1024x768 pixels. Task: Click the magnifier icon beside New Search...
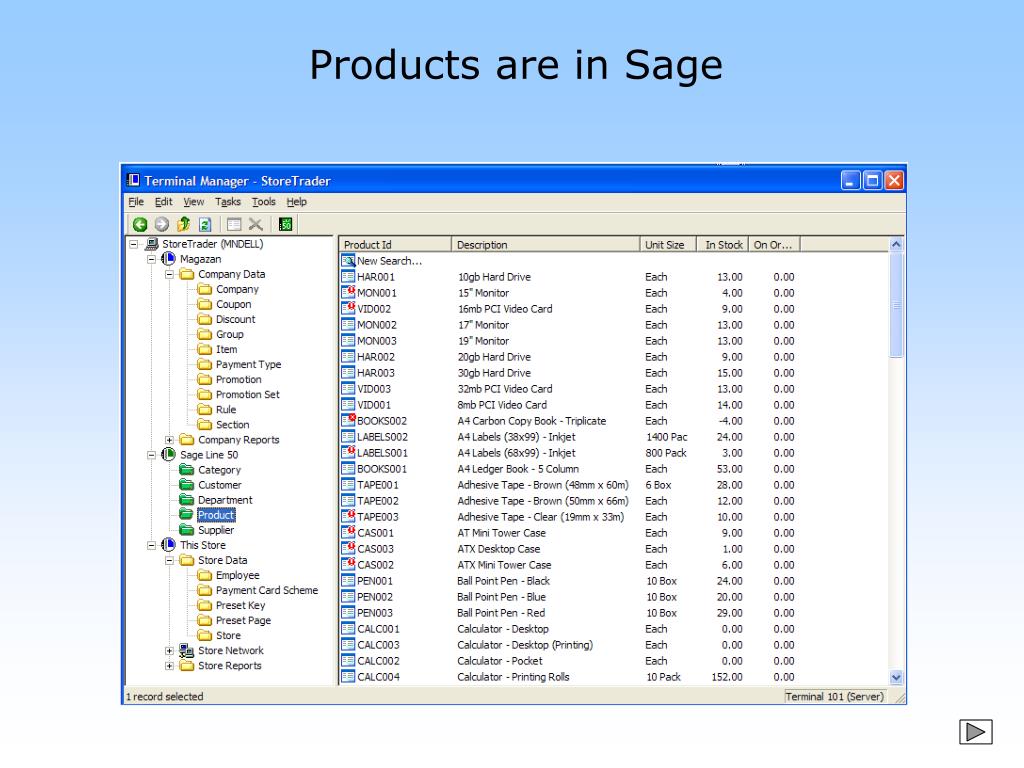click(x=348, y=261)
